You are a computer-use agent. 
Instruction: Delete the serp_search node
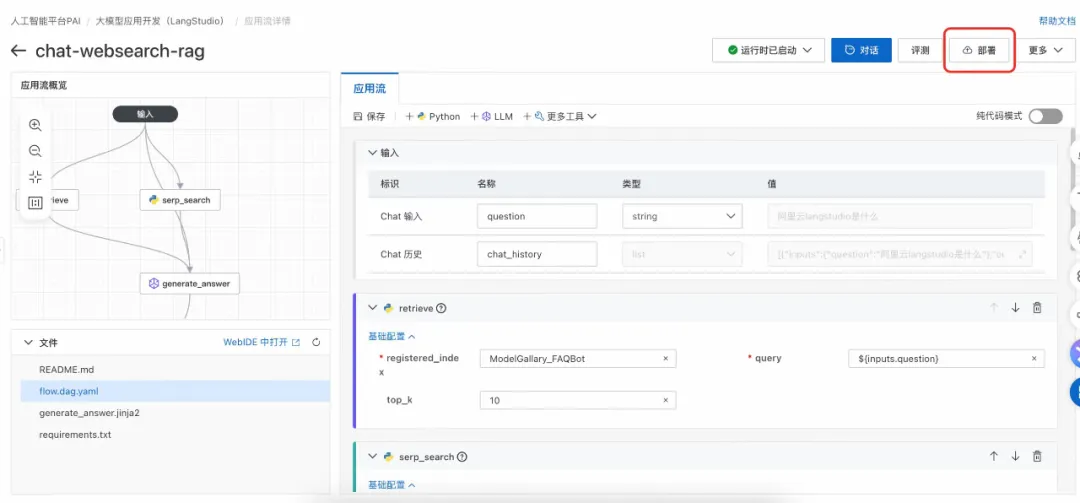(x=1037, y=456)
